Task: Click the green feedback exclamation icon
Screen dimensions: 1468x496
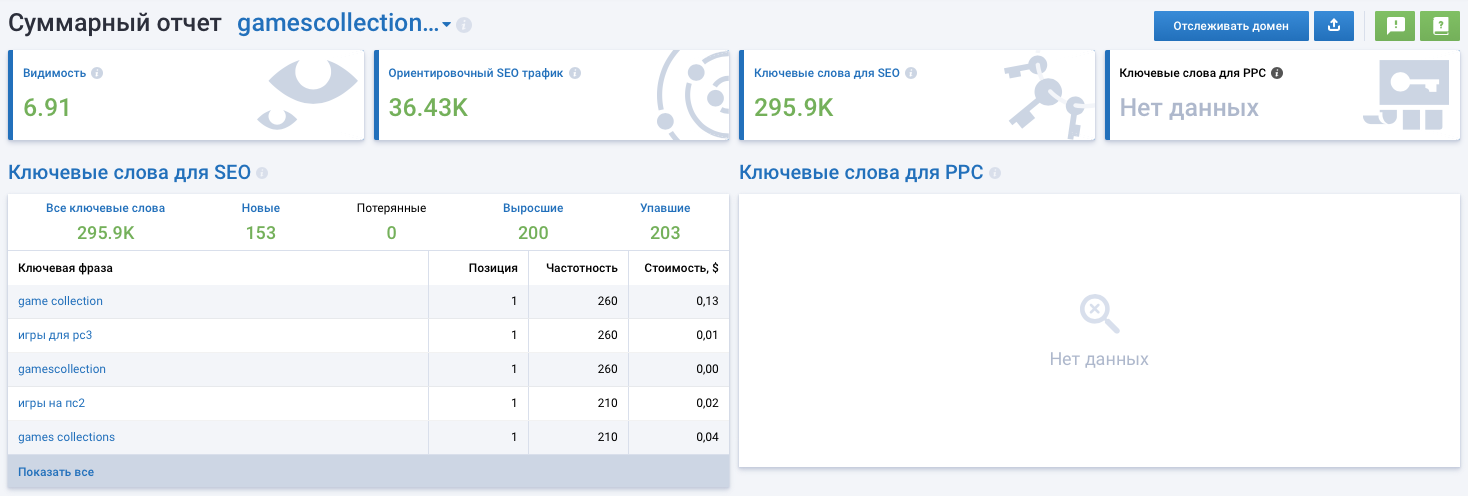Action: [1393, 26]
